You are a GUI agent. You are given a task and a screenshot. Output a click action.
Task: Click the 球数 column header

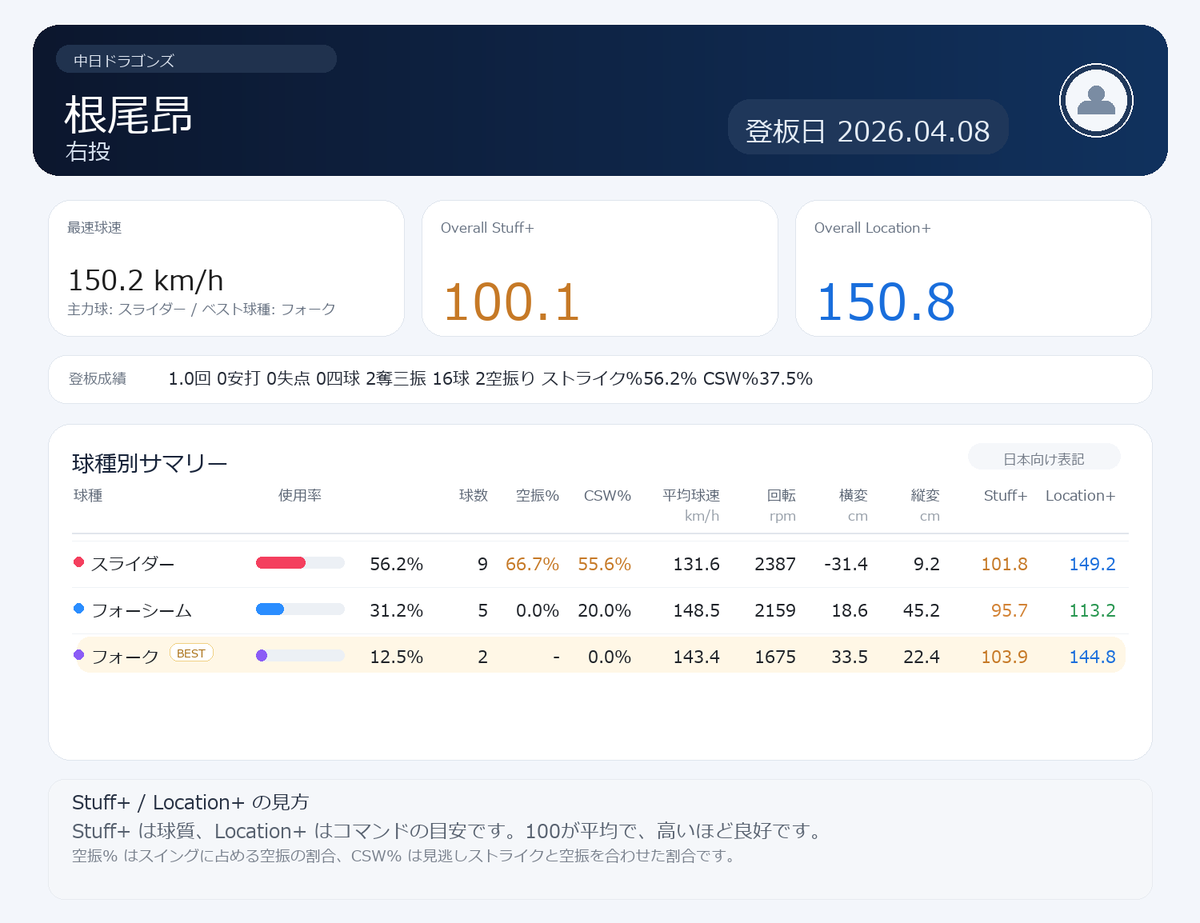pos(473,495)
